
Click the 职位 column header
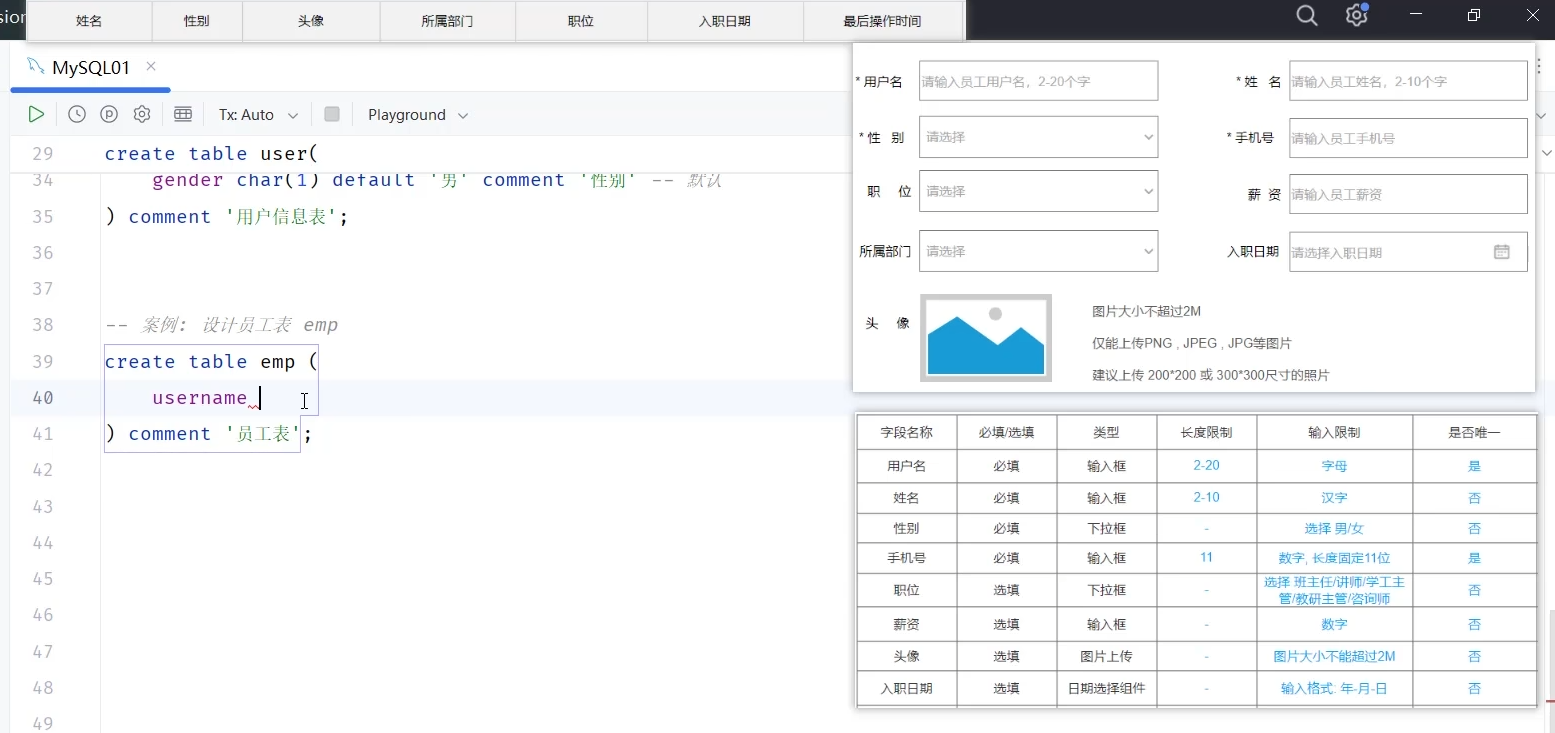581,21
